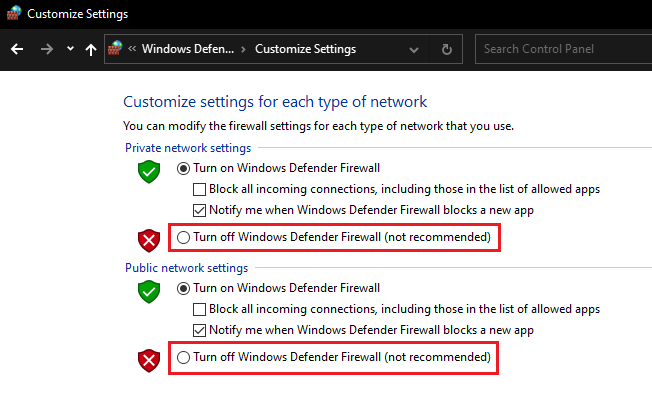Click the Forward navigation arrow
Image resolution: width=652 pixels, height=403 pixels.
pyautogui.click(x=46, y=48)
